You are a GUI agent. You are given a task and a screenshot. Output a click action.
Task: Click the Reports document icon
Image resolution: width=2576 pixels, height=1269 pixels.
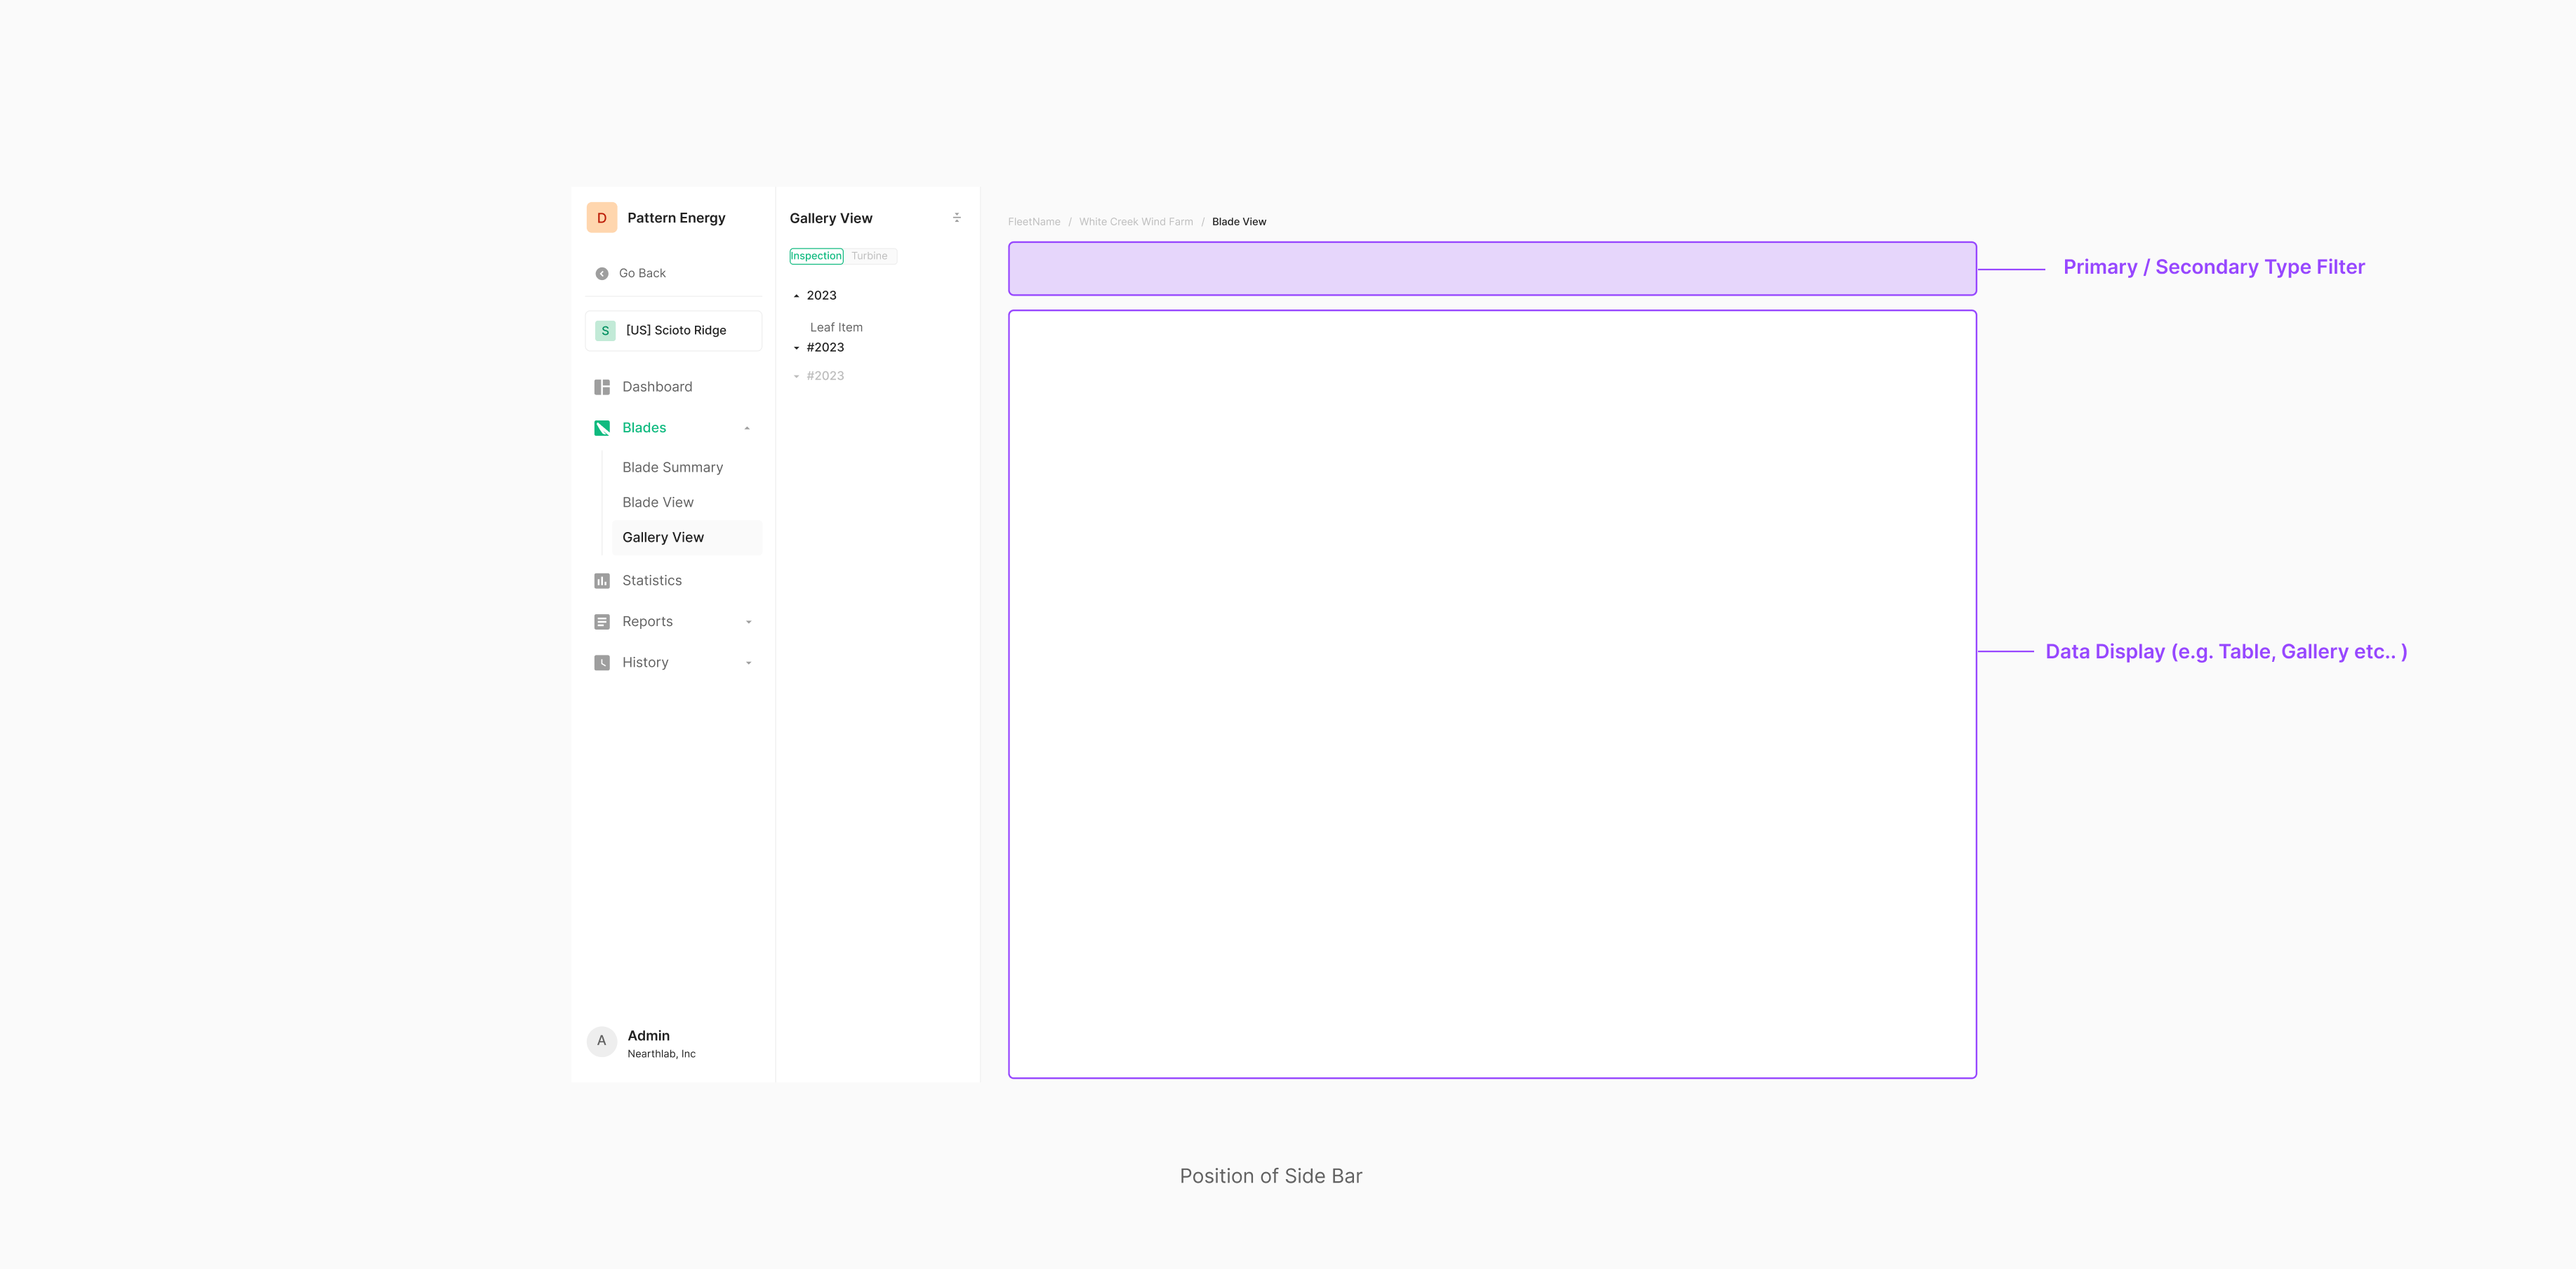(x=602, y=622)
